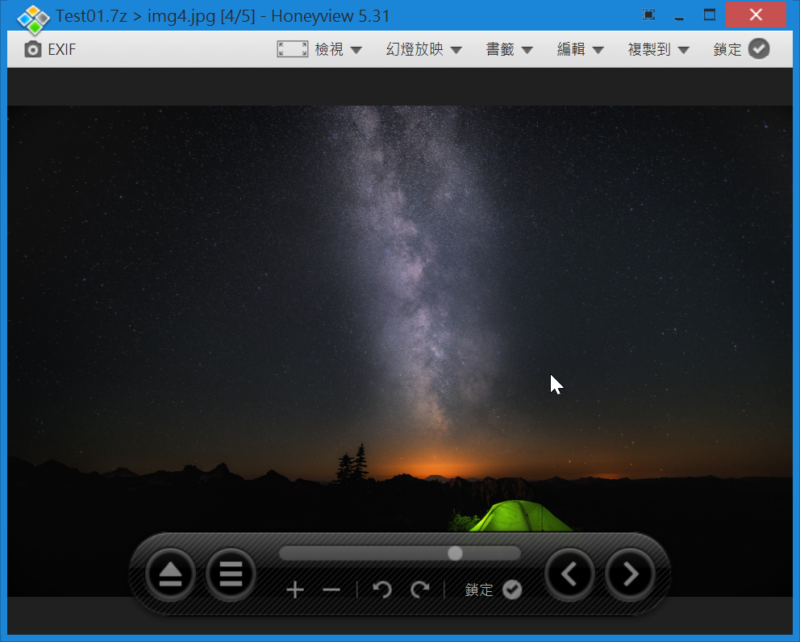Rotate image counterclockwise
This screenshot has width=800, height=642.
point(382,590)
